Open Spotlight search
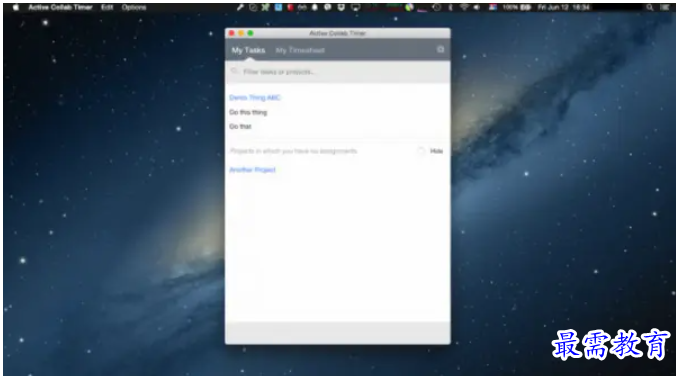This screenshot has width=676, height=376. click(649, 7)
